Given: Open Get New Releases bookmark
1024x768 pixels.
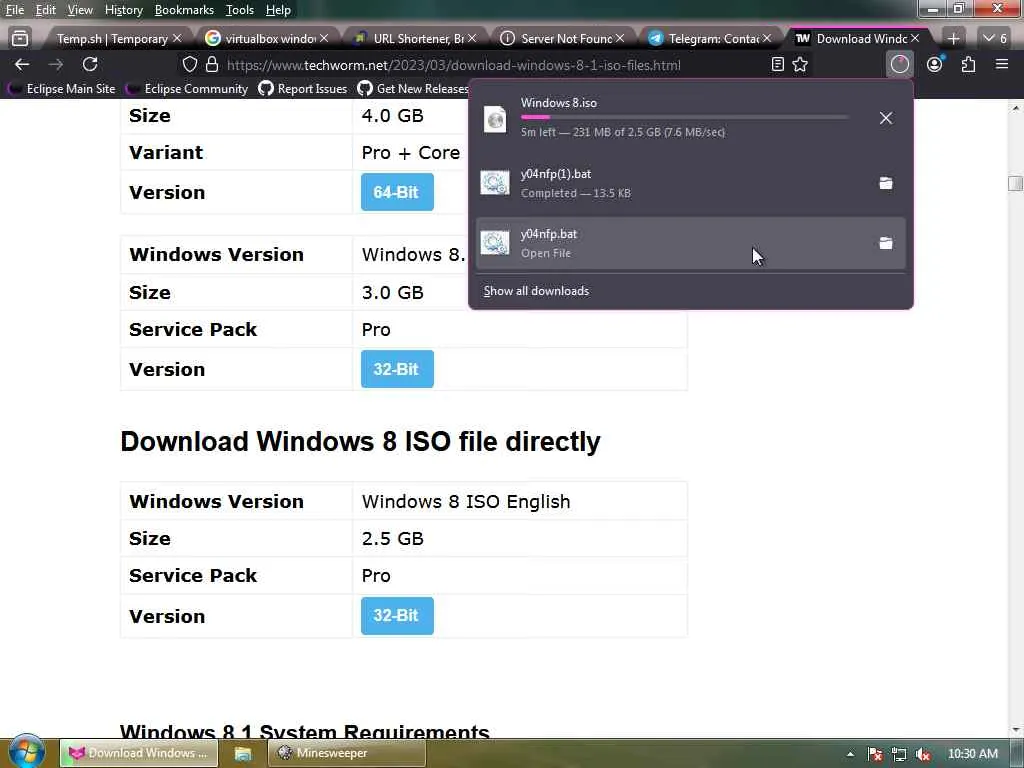Looking at the screenshot, I should [x=413, y=89].
